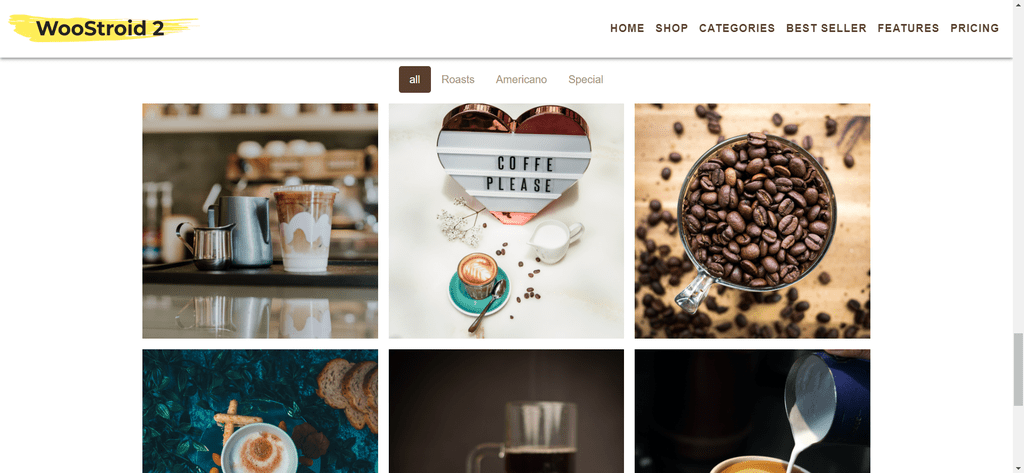Filter gallery by Special

586,79
